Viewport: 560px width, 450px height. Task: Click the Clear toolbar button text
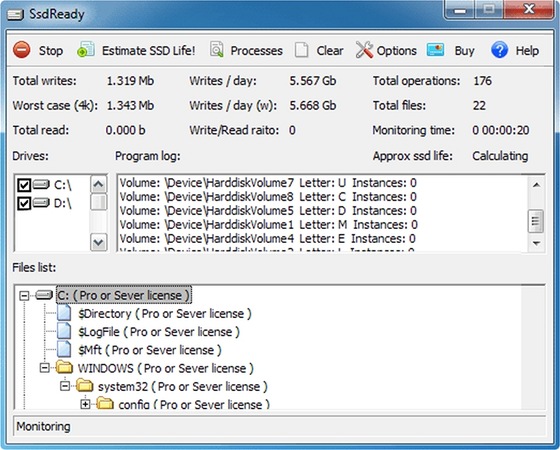click(x=330, y=51)
